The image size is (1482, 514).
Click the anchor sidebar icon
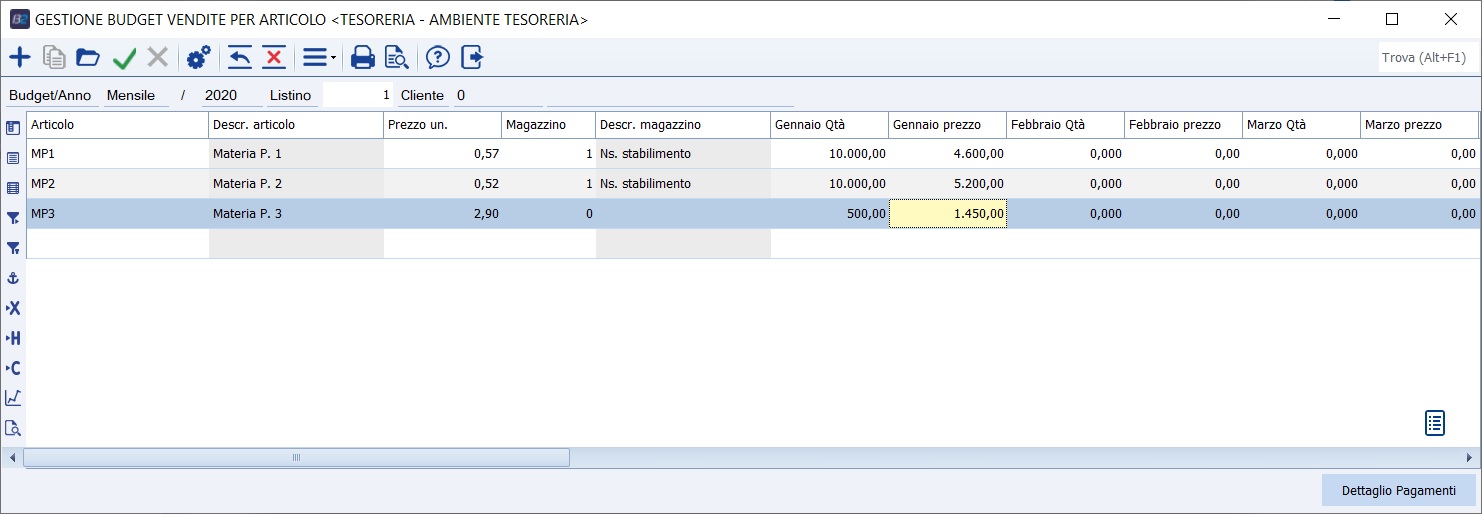[13, 278]
